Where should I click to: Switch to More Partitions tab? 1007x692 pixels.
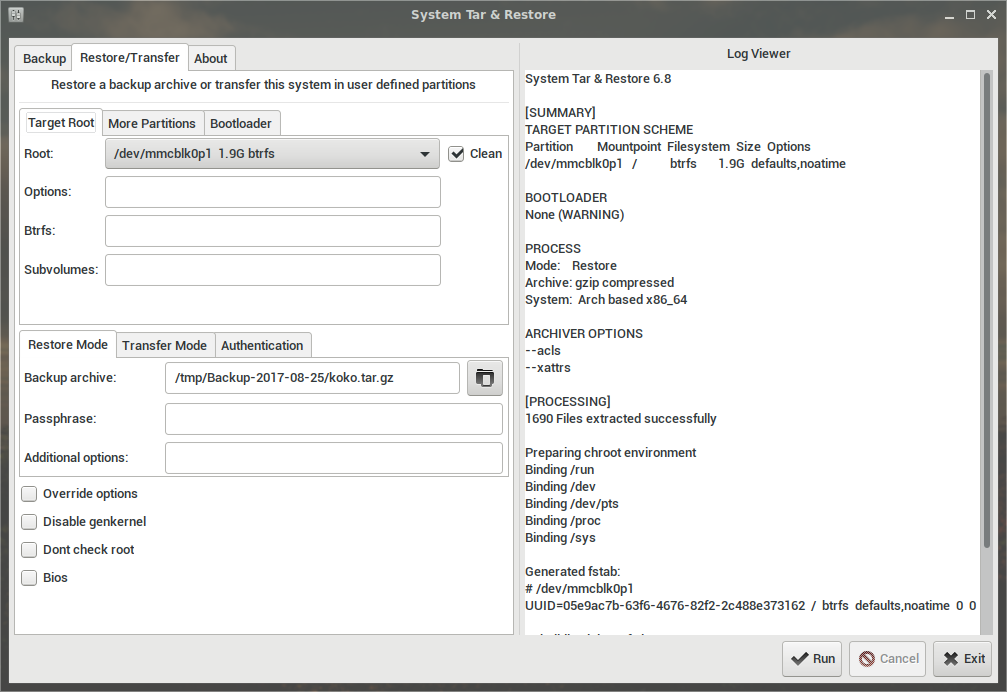click(x=152, y=123)
